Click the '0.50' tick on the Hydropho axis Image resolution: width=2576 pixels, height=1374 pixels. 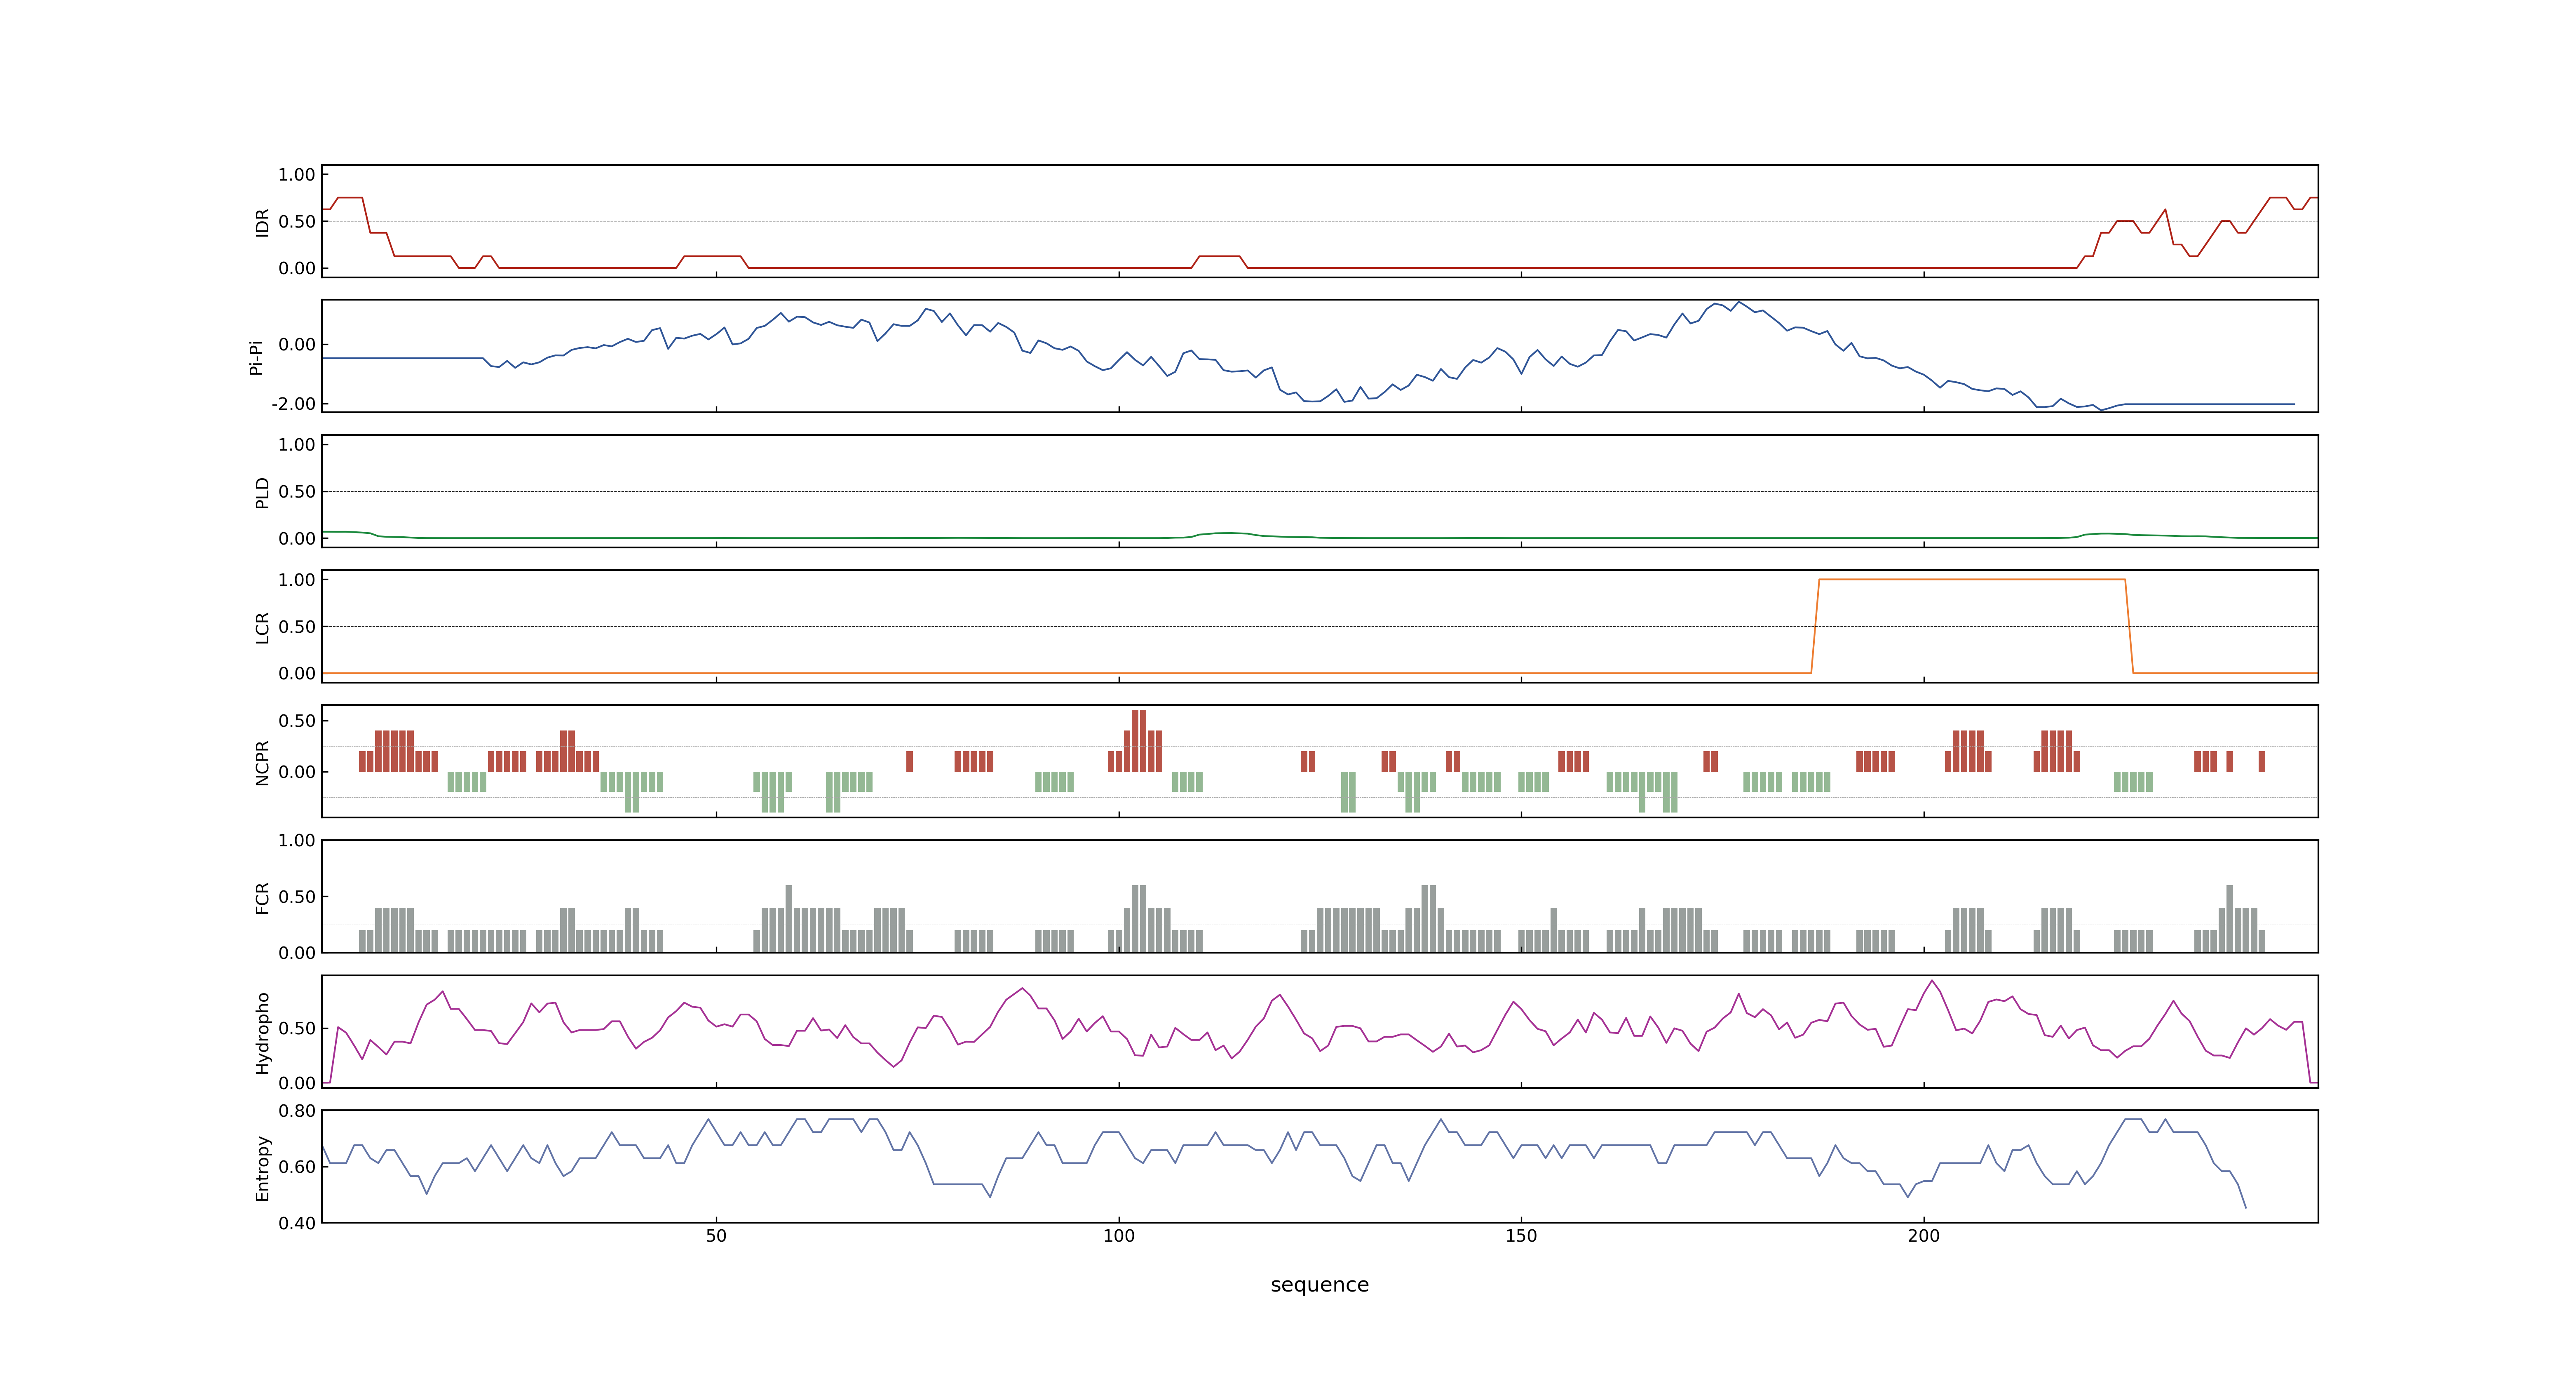click(297, 1029)
